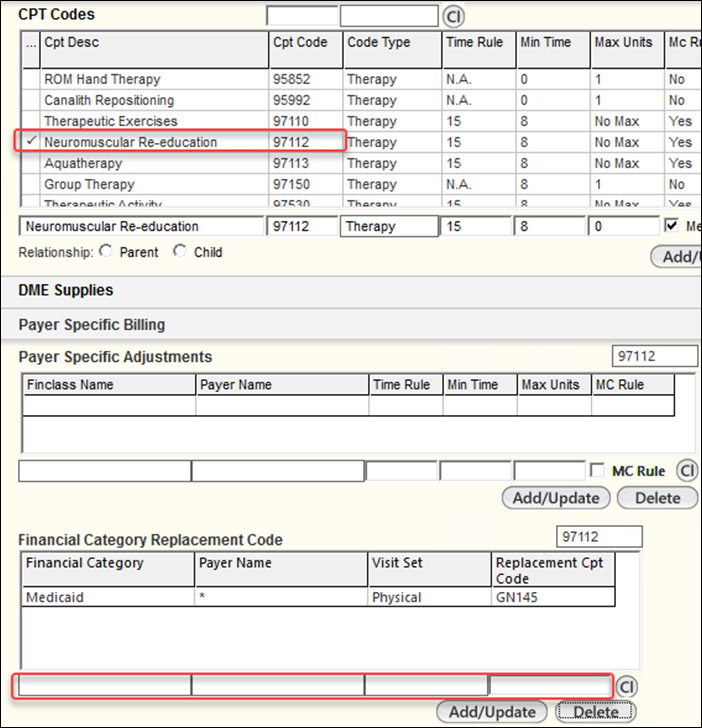Click the Payer Name header in Payer Adjustments table
Viewport: 702px width, 728px height.
[282, 385]
